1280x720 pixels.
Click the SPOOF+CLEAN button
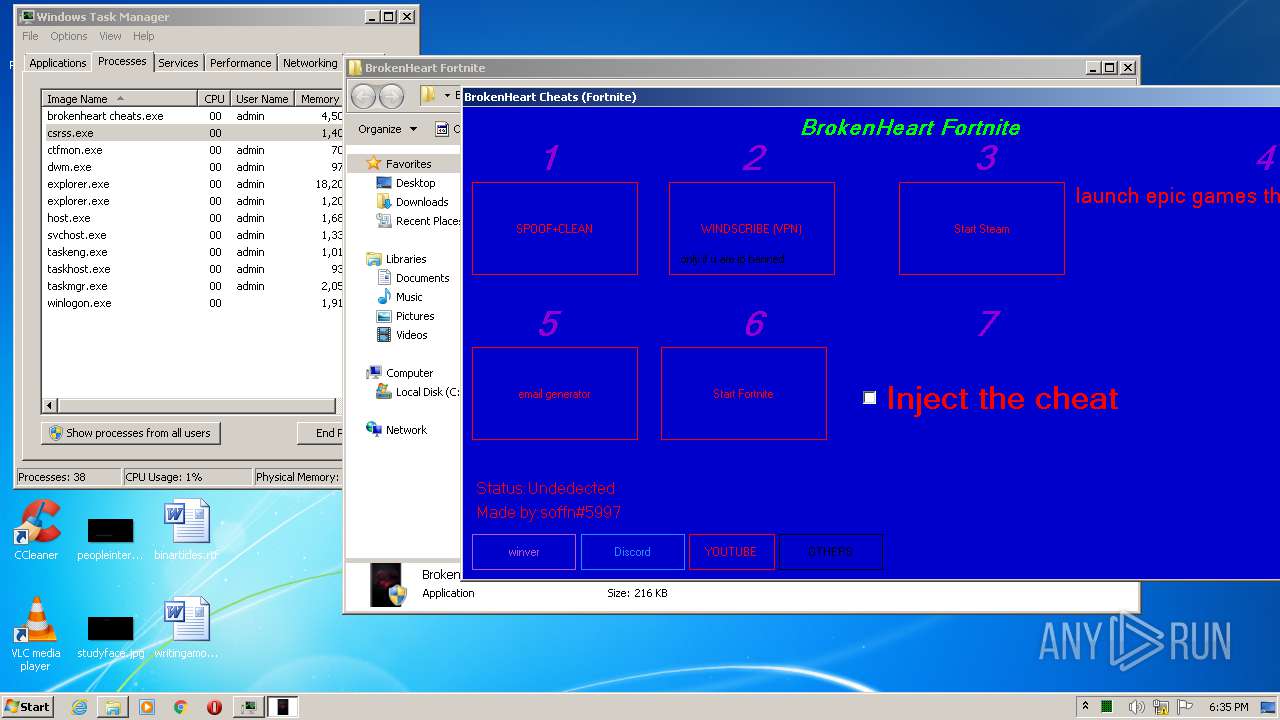555,228
